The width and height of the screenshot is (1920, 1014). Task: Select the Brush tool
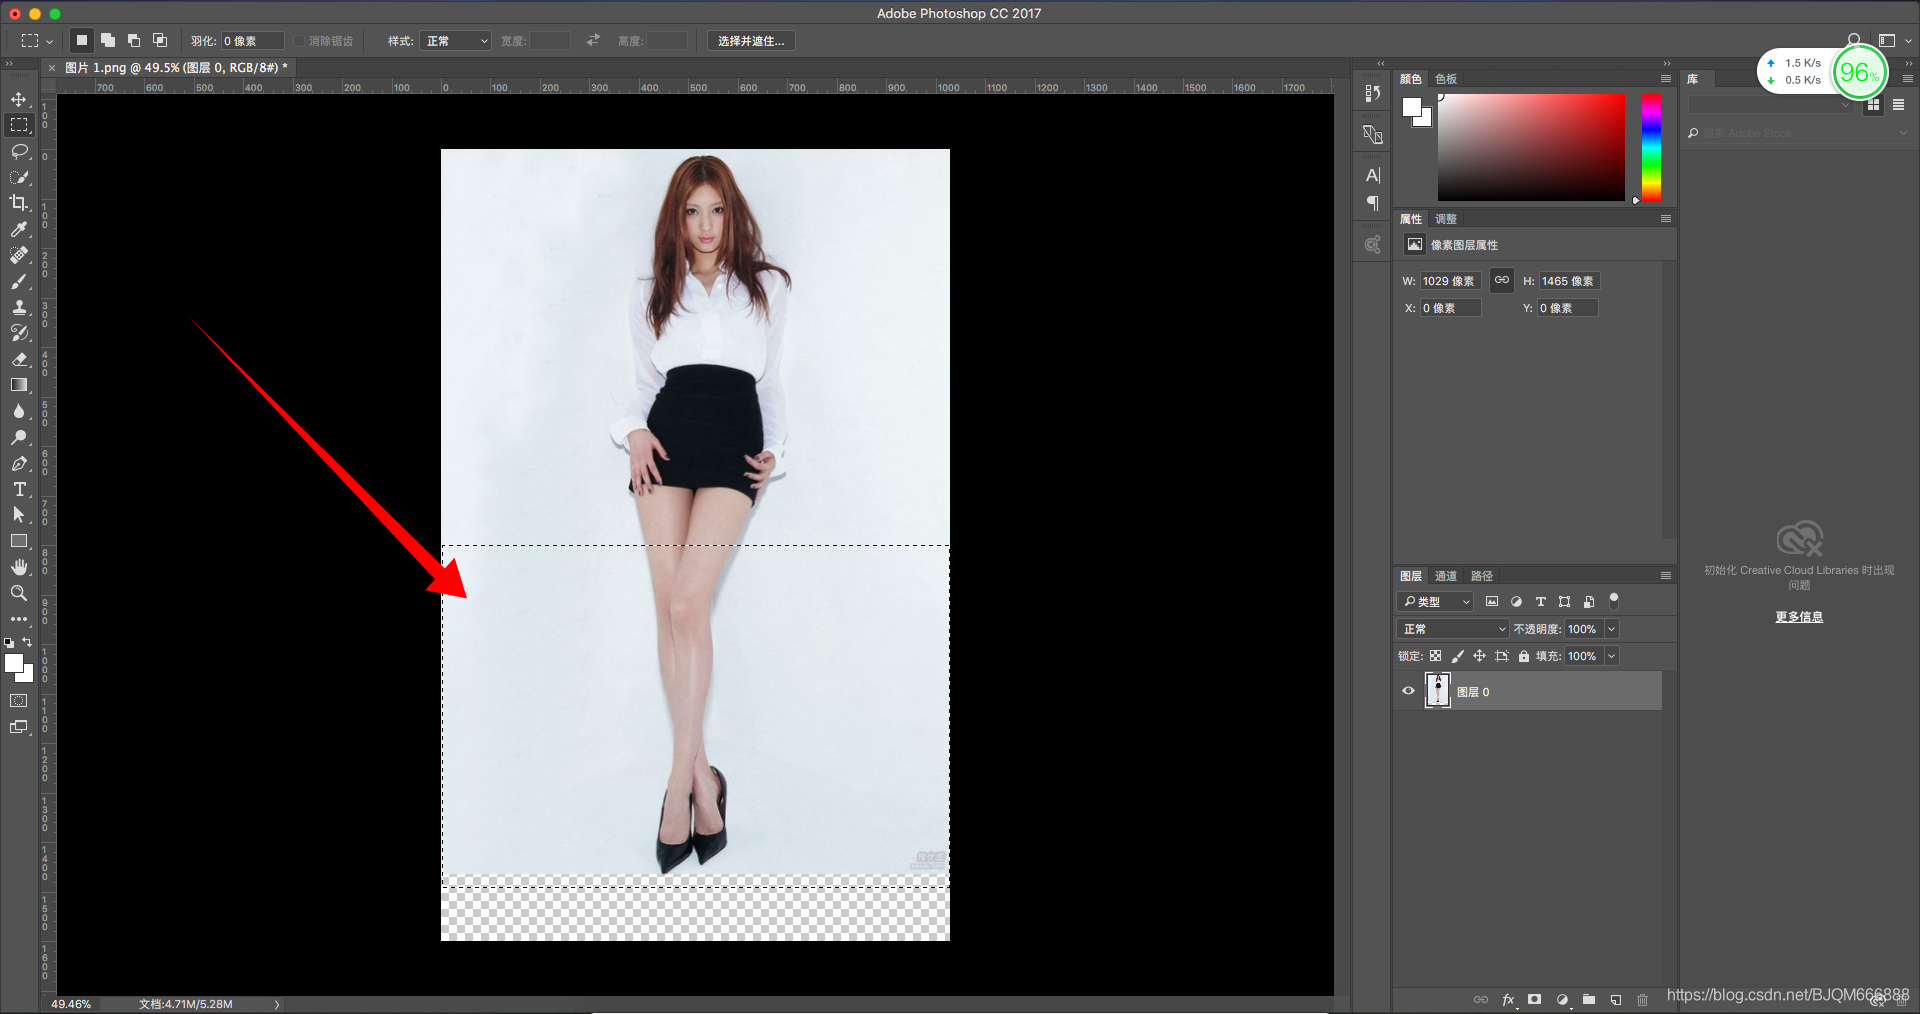(19, 281)
